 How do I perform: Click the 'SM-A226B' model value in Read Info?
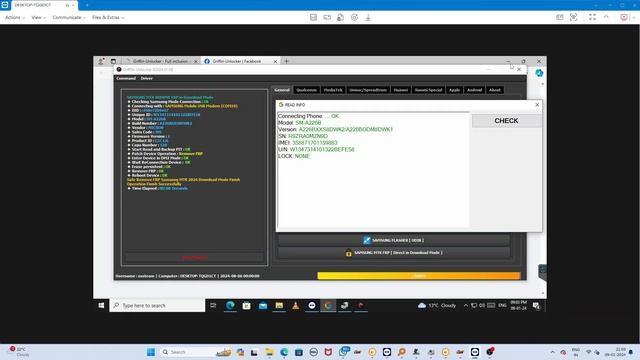(x=309, y=122)
